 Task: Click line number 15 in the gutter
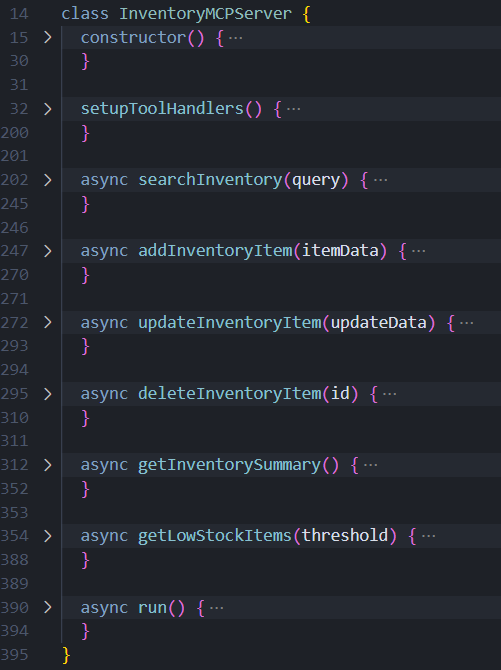point(19,38)
